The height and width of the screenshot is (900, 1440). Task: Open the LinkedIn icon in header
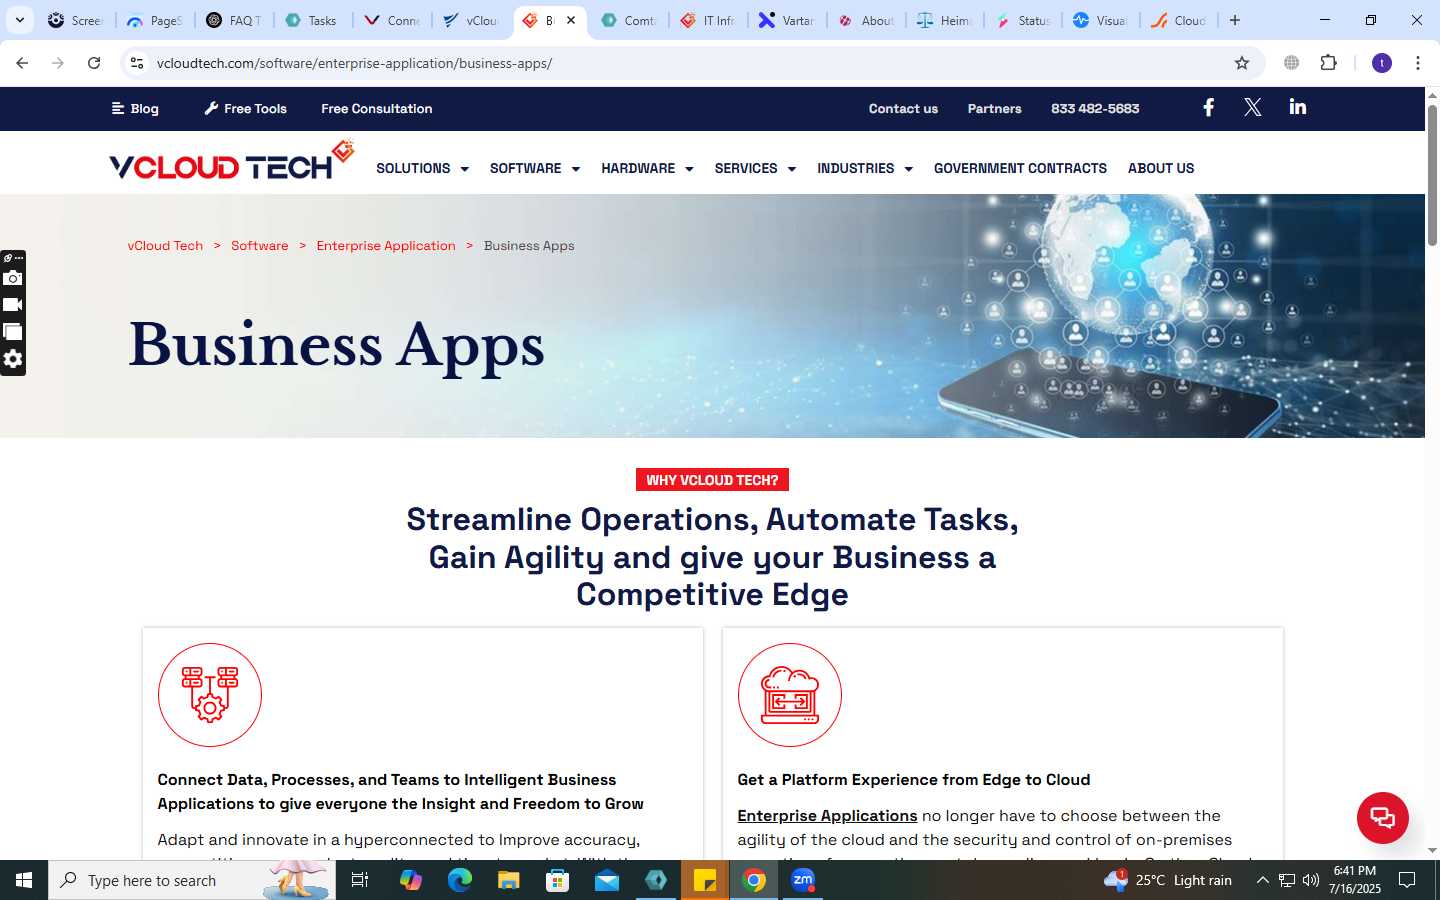[1297, 107]
